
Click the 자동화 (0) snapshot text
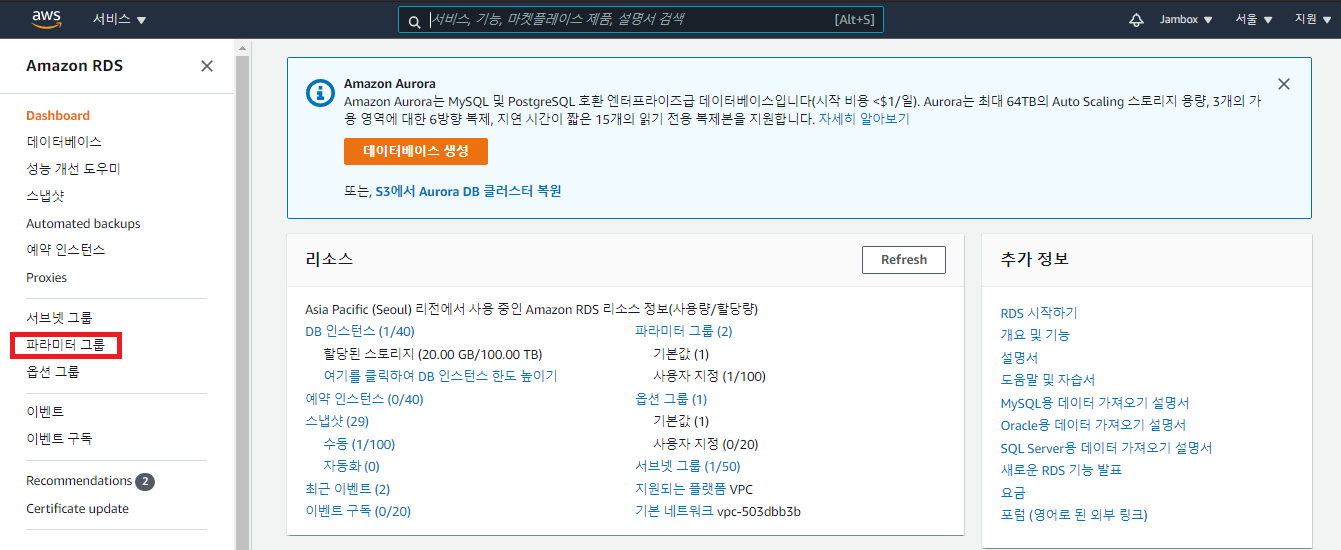click(x=351, y=467)
